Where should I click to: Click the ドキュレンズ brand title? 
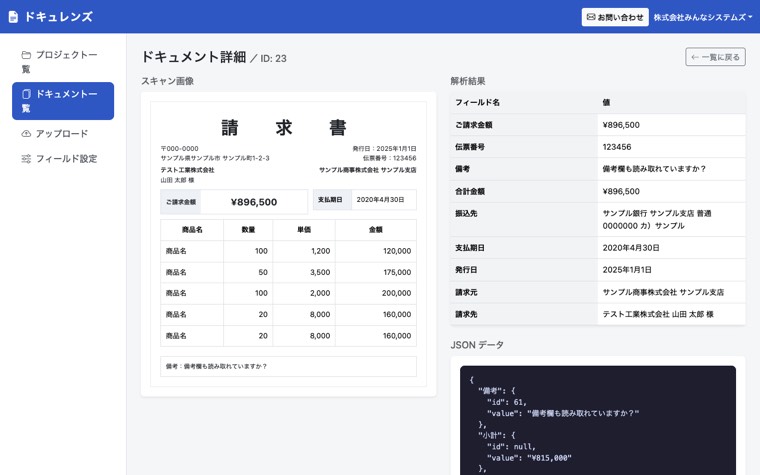[59, 17]
